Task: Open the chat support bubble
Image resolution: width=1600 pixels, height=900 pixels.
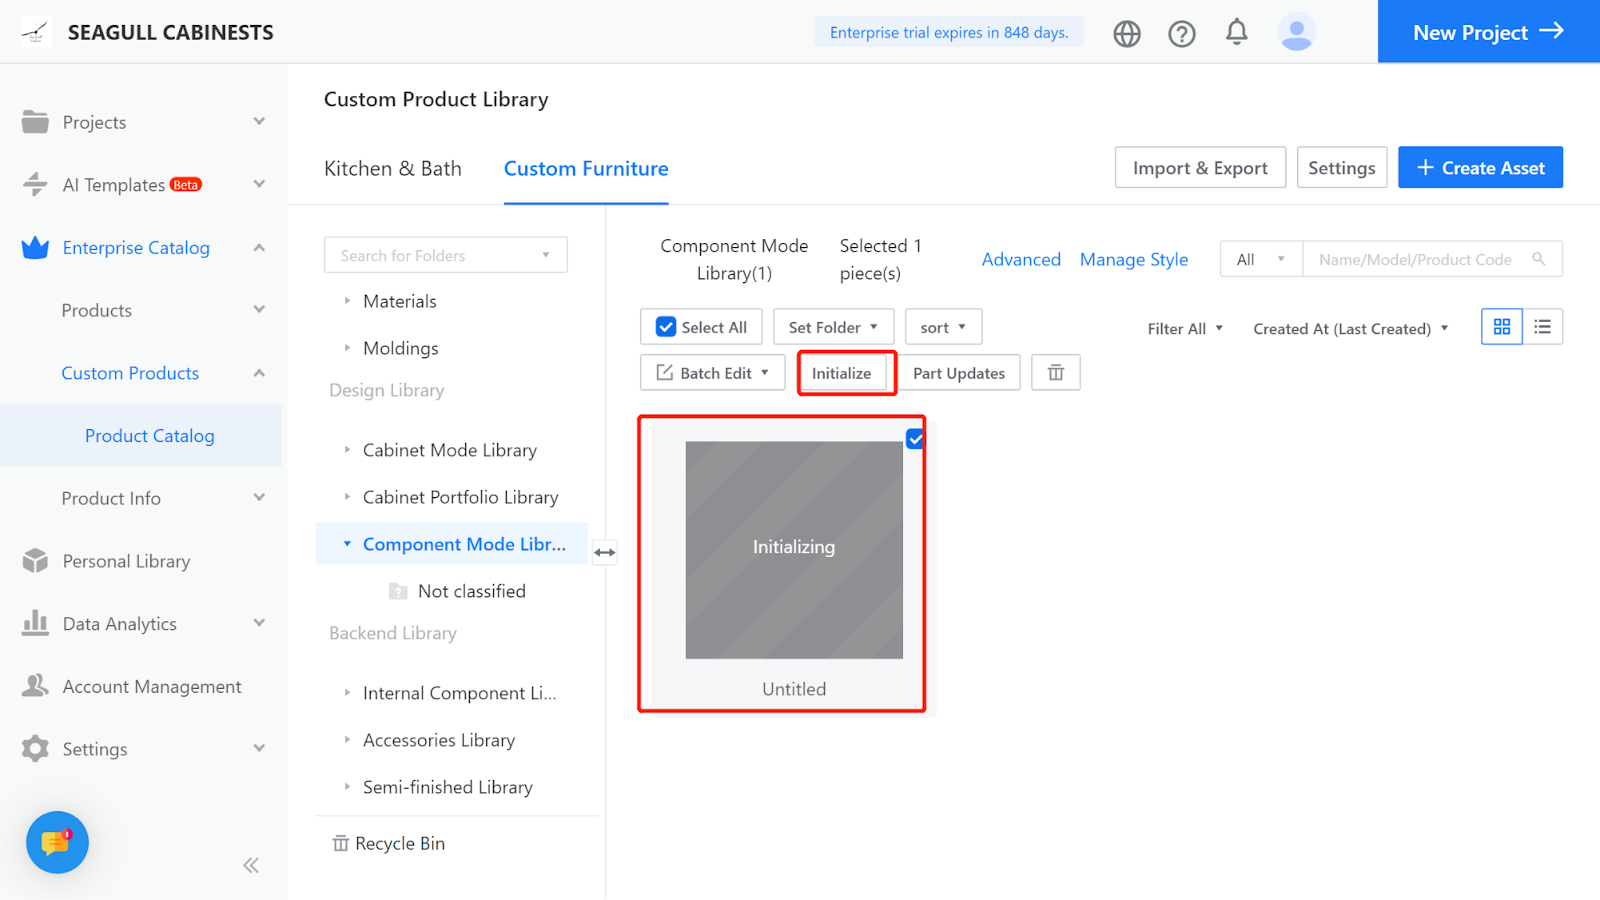Action: tap(57, 842)
